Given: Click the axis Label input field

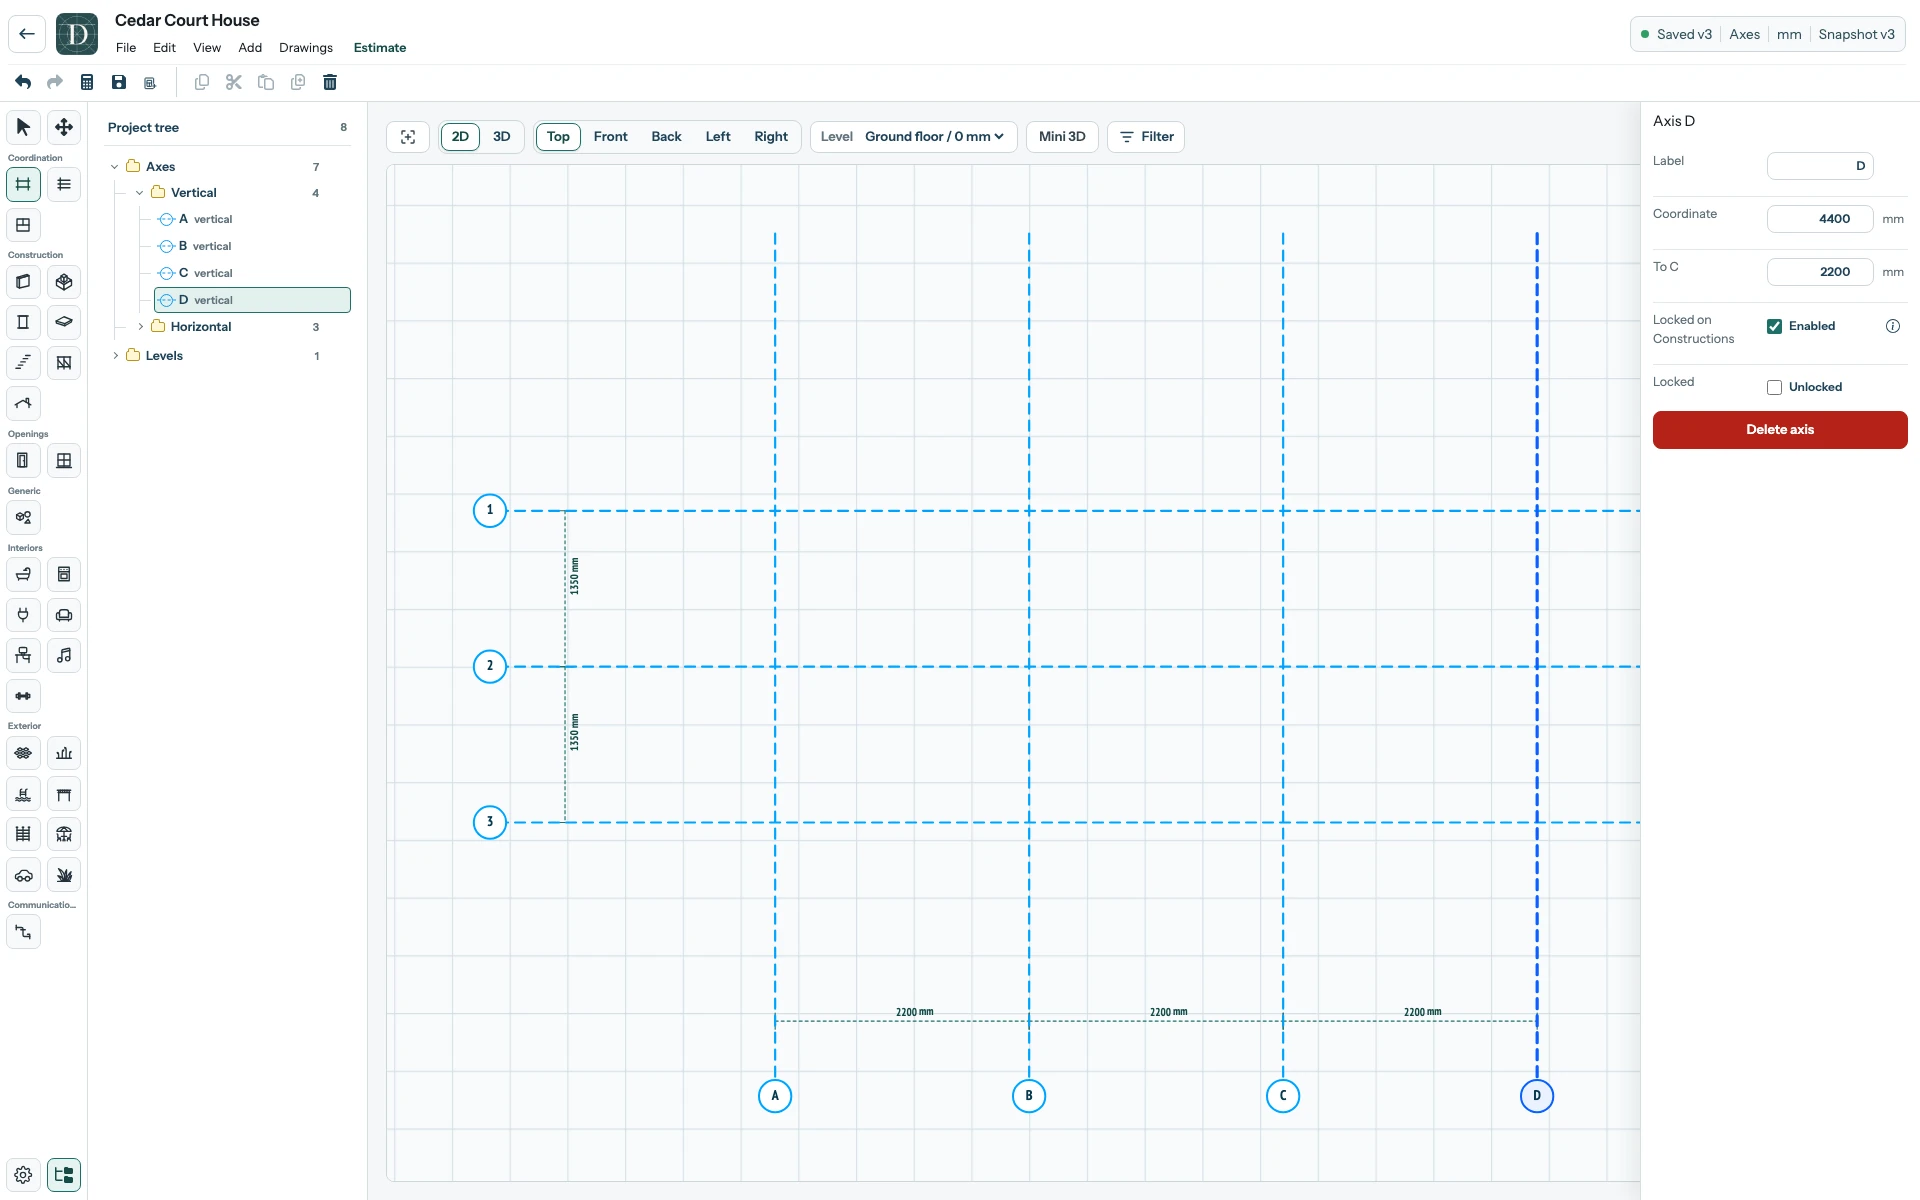Looking at the screenshot, I should tap(1820, 166).
